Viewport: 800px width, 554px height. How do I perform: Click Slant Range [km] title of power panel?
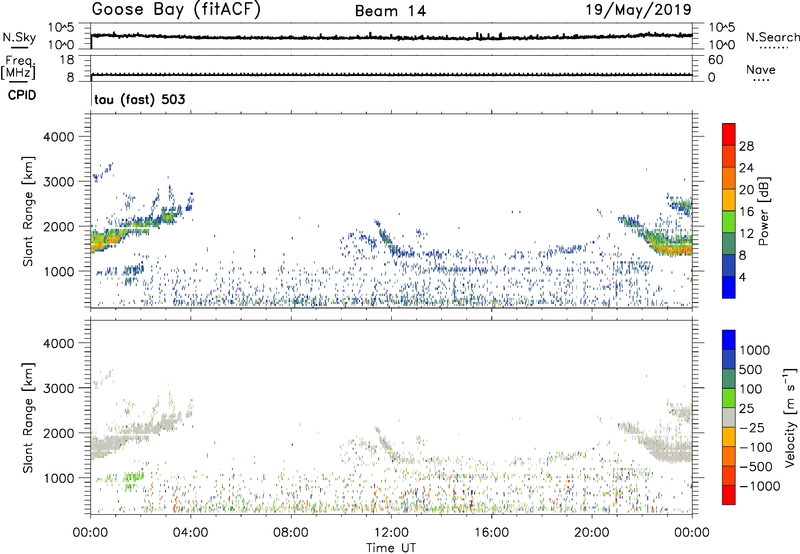click(x=28, y=212)
